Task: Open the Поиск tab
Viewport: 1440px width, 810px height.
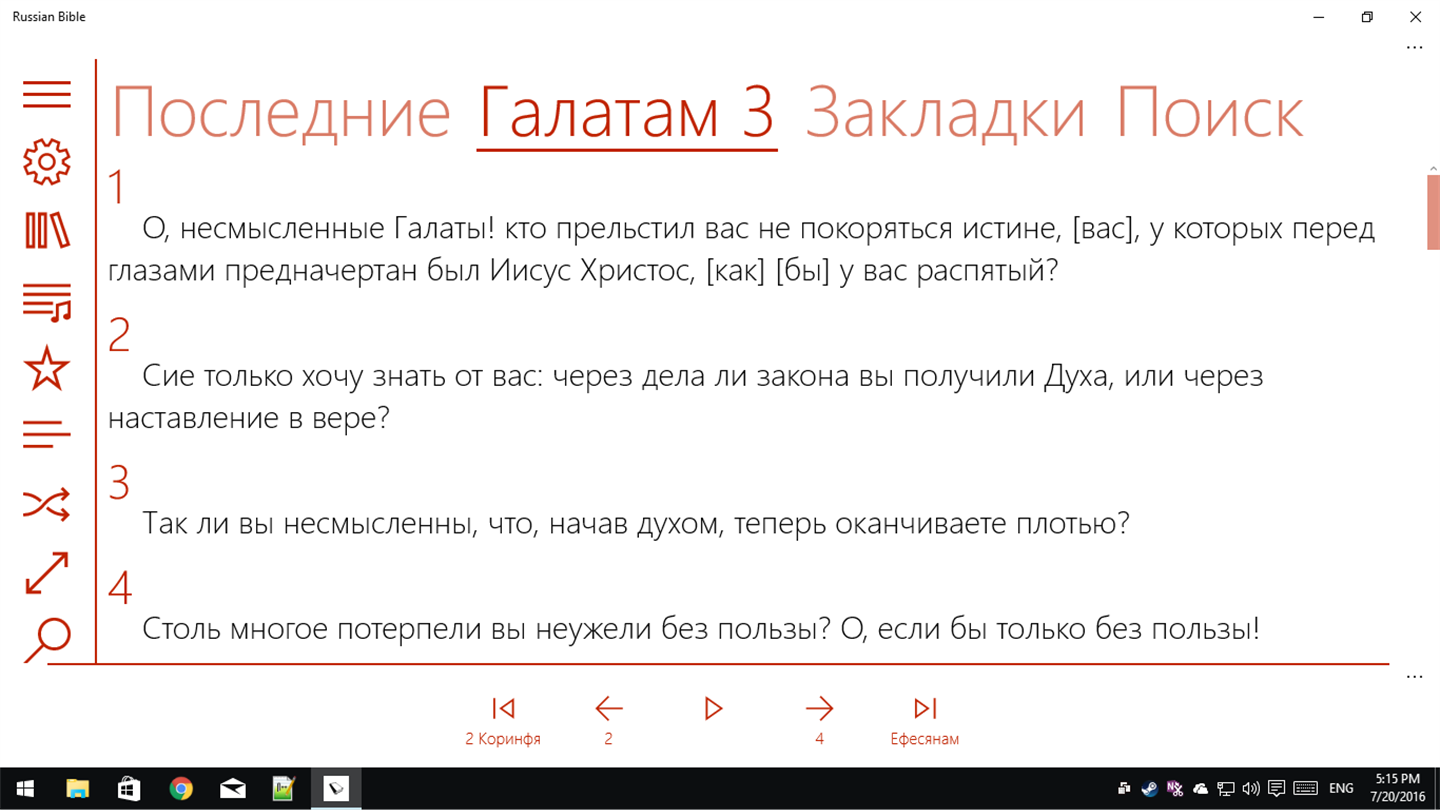Action: coord(1210,113)
